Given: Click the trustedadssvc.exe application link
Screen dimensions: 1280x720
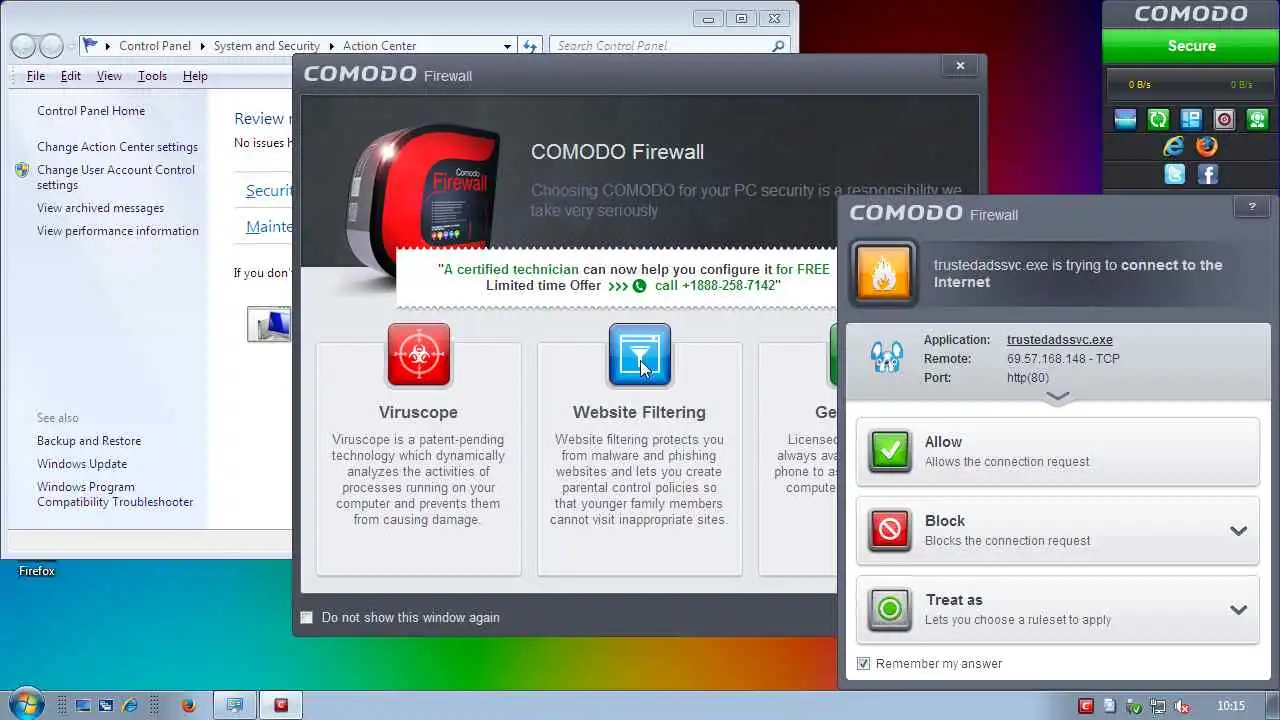Looking at the screenshot, I should (x=1059, y=340).
